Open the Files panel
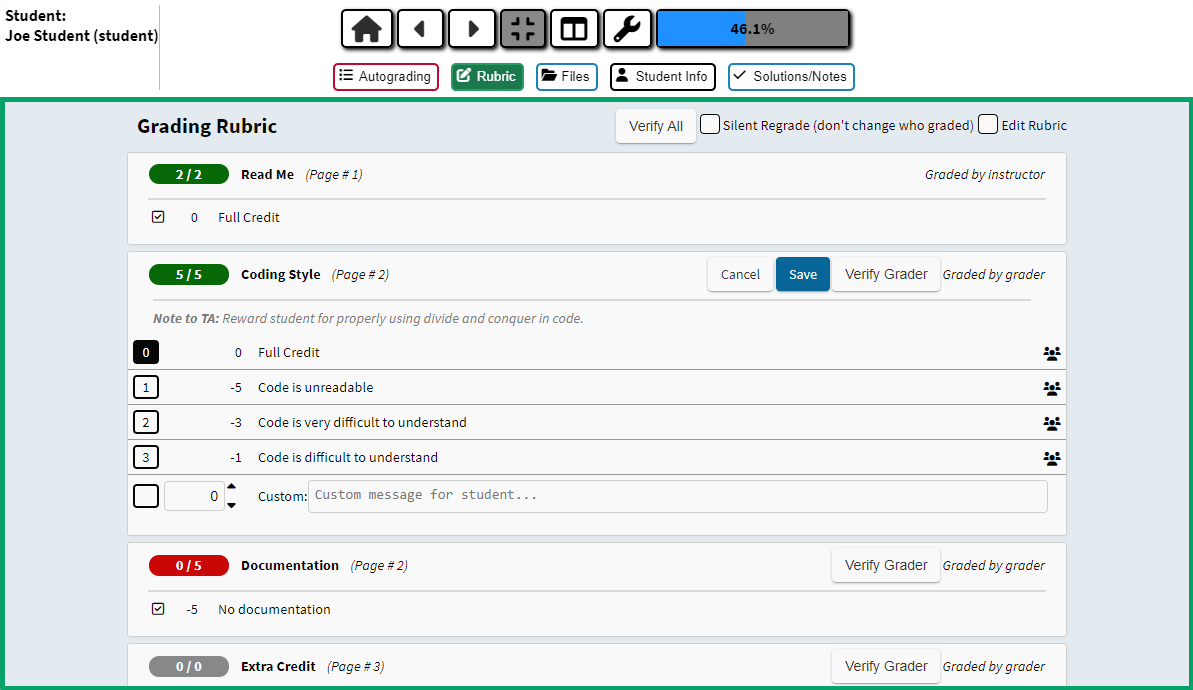This screenshot has width=1193, height=690. (567, 77)
